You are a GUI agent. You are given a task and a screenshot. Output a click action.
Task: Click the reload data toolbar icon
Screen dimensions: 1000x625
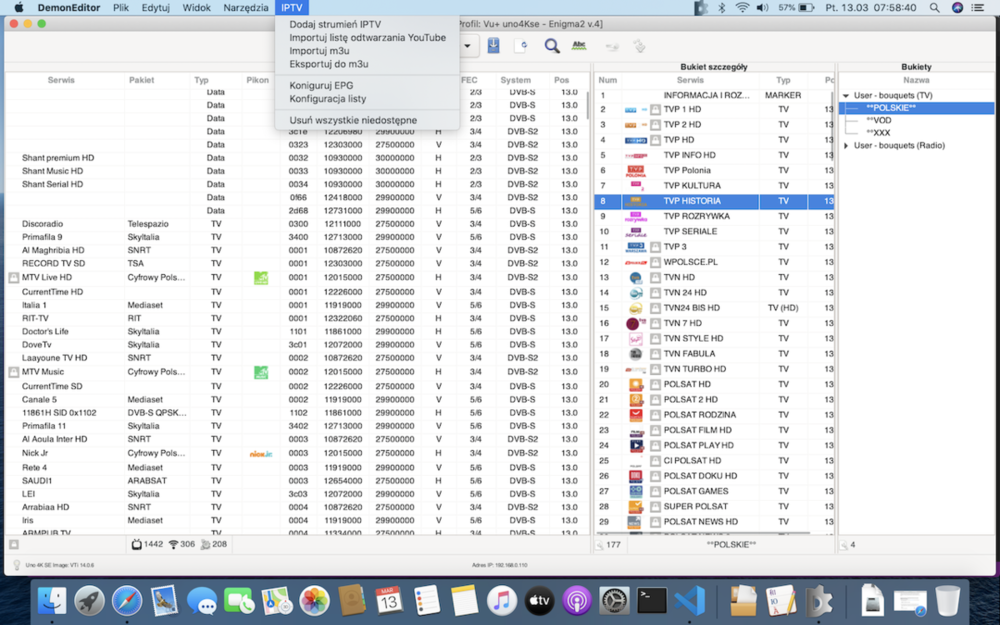click(x=521, y=45)
